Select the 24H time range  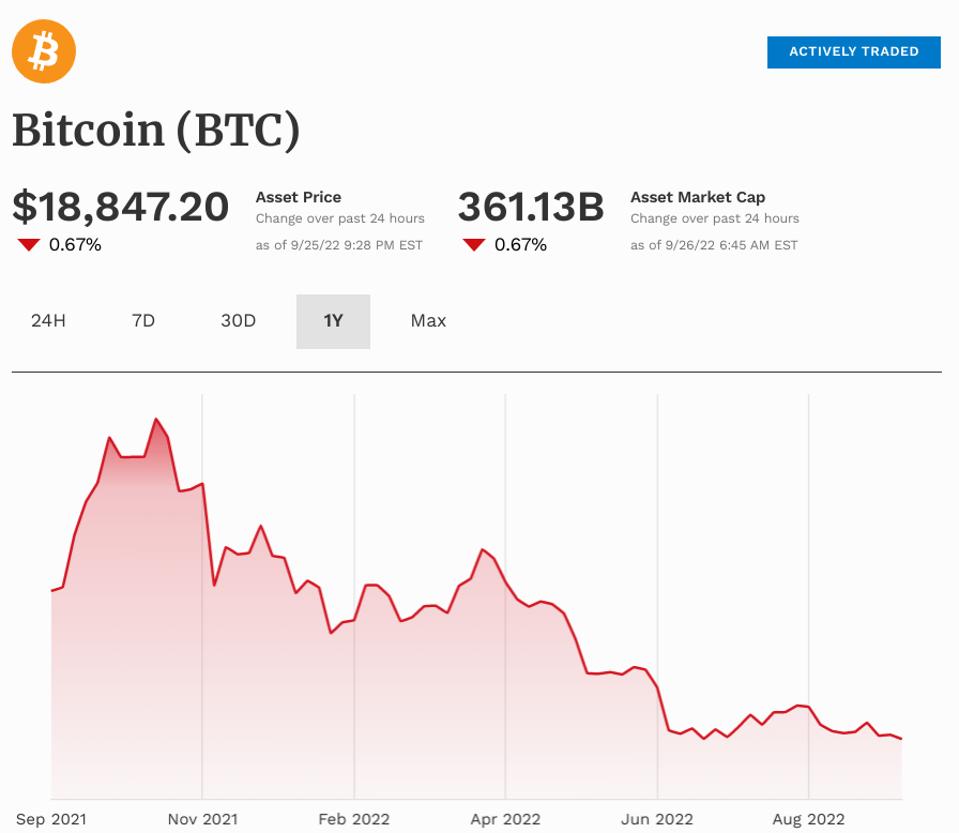pos(48,321)
